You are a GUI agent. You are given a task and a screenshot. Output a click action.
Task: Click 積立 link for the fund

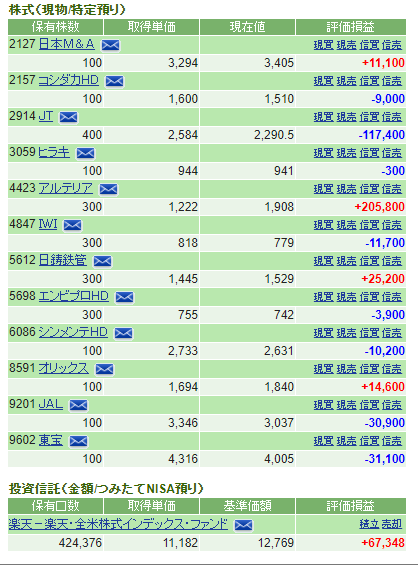click(369, 524)
